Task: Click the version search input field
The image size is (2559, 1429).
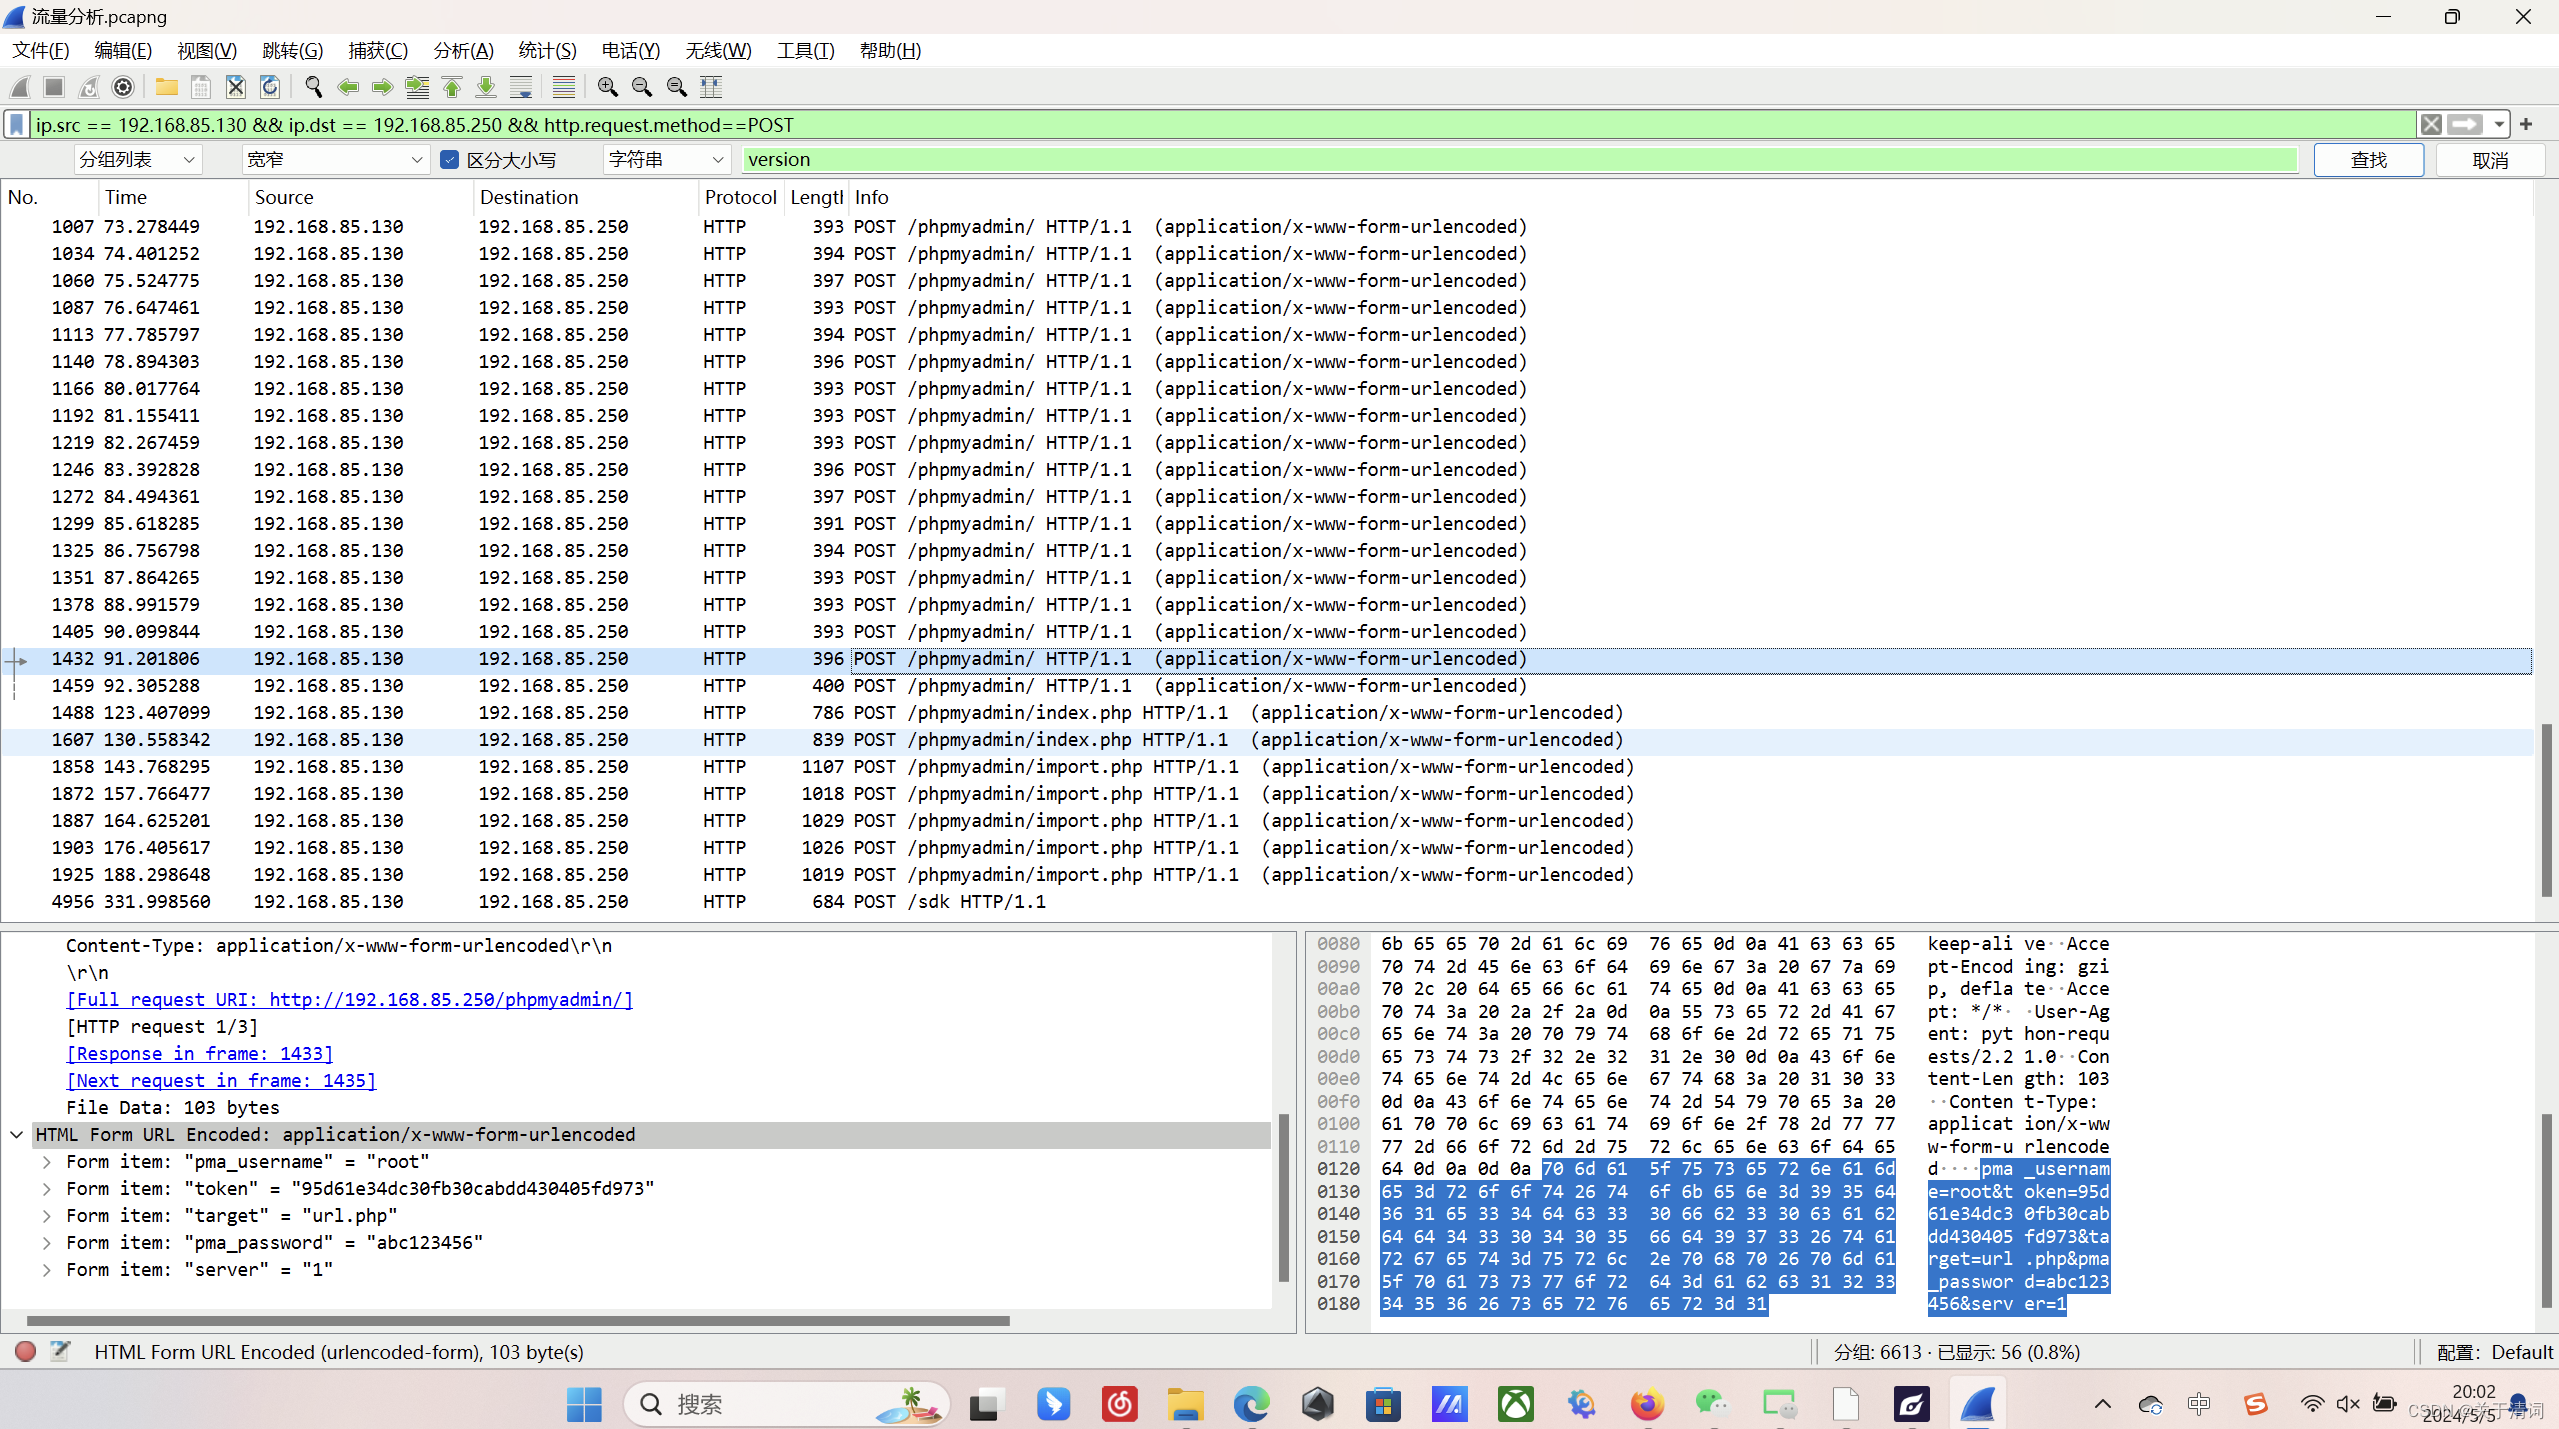Action: point(1518,160)
